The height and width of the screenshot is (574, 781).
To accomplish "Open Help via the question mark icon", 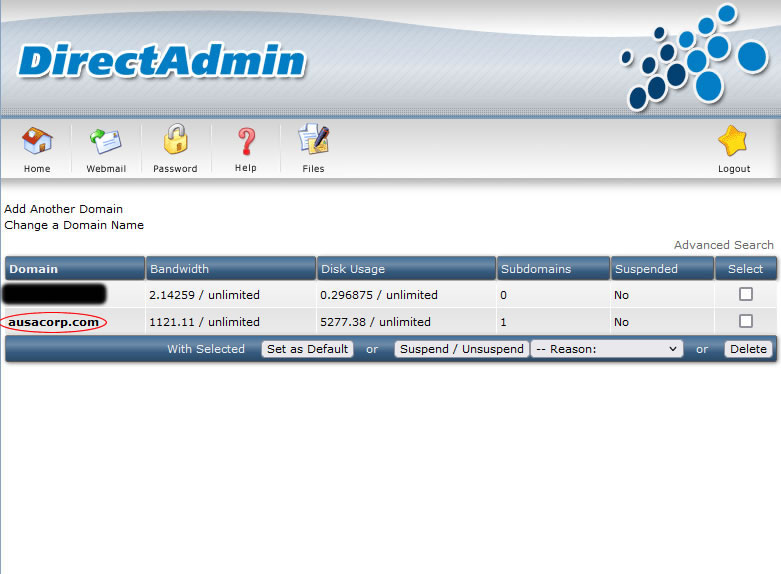I will pyautogui.click(x=245, y=141).
